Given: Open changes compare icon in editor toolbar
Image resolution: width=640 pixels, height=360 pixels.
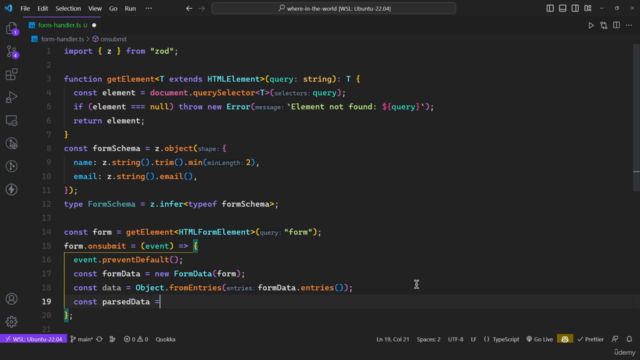Looking at the screenshot, I should 604,25.
